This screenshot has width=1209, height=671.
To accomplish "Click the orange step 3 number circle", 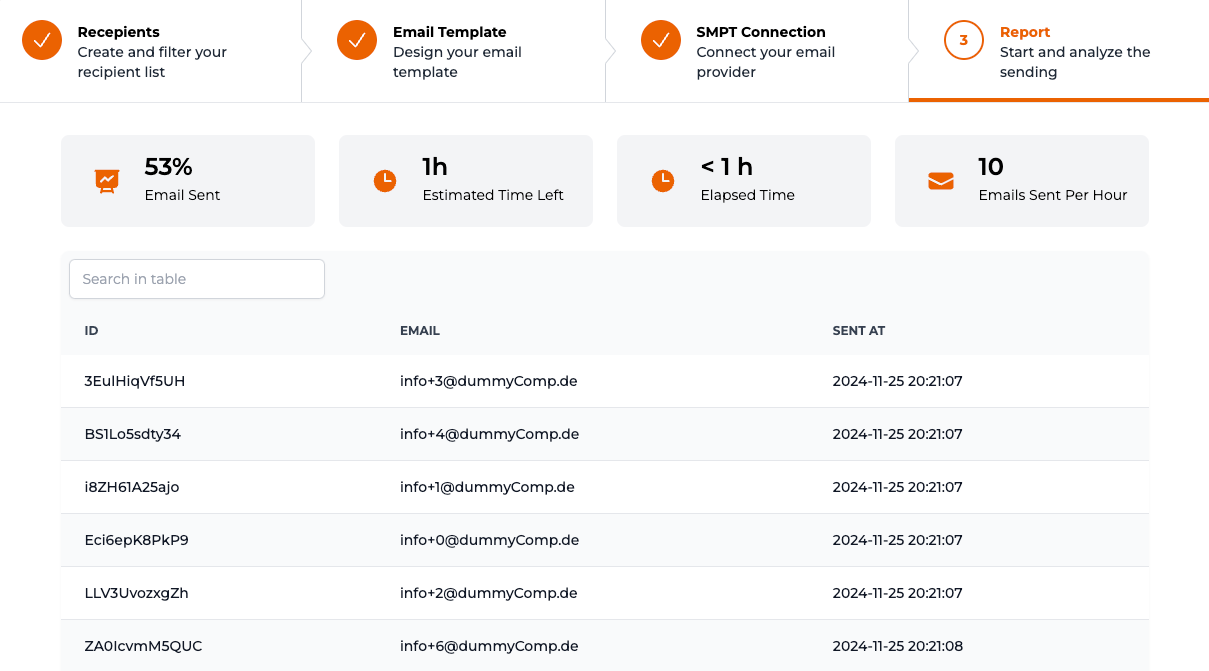I will tap(963, 40).
